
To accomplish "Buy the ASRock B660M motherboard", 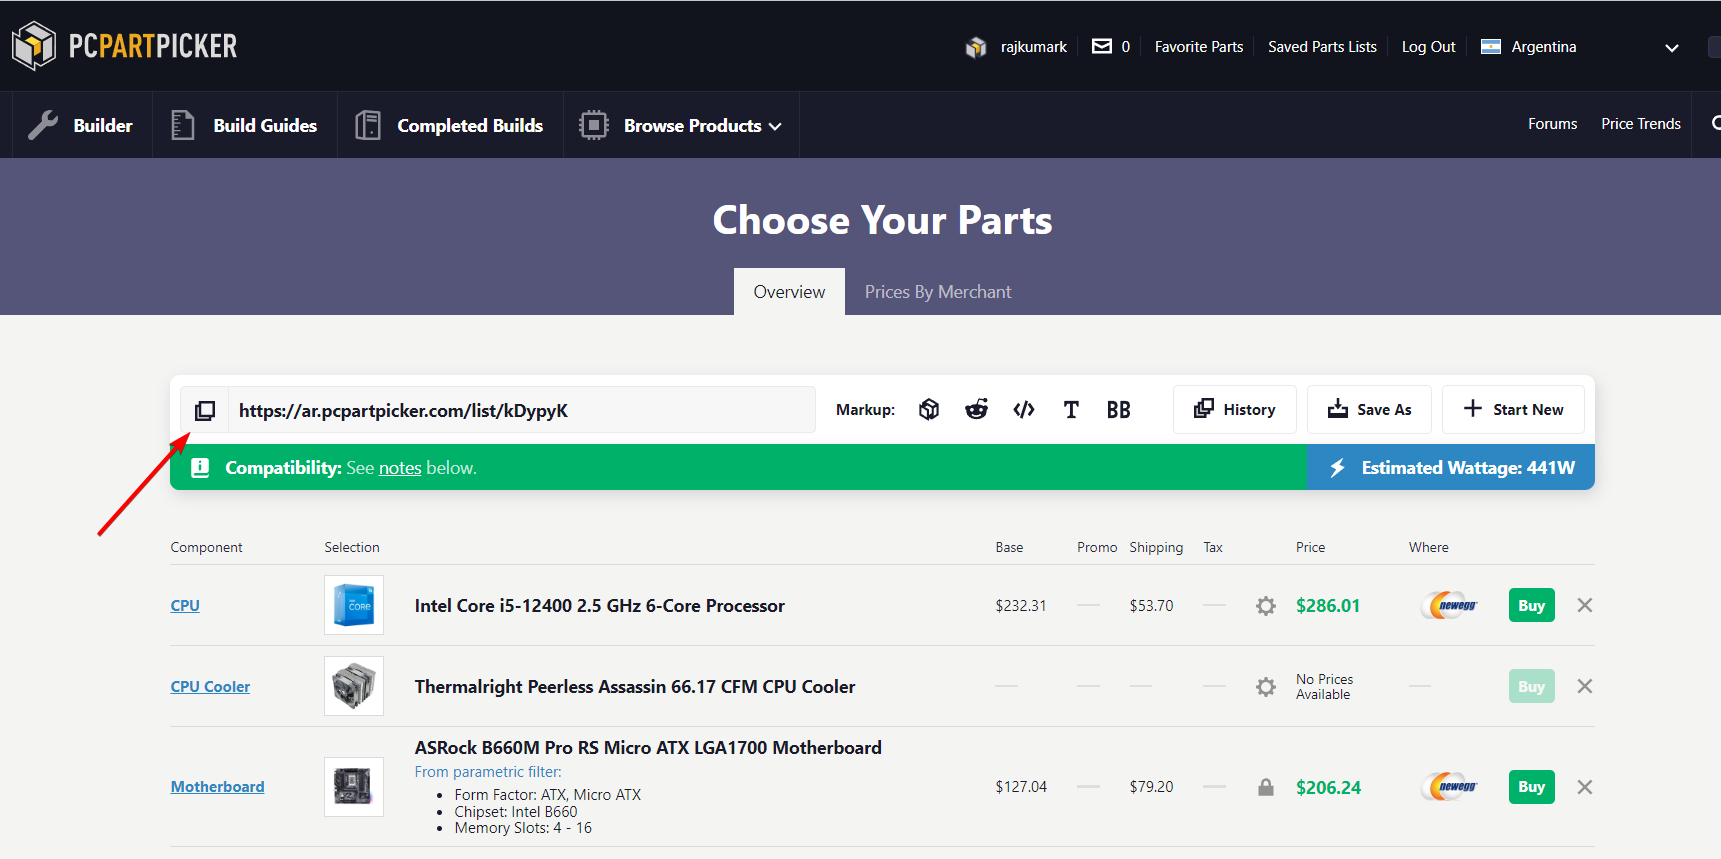I will tap(1532, 787).
